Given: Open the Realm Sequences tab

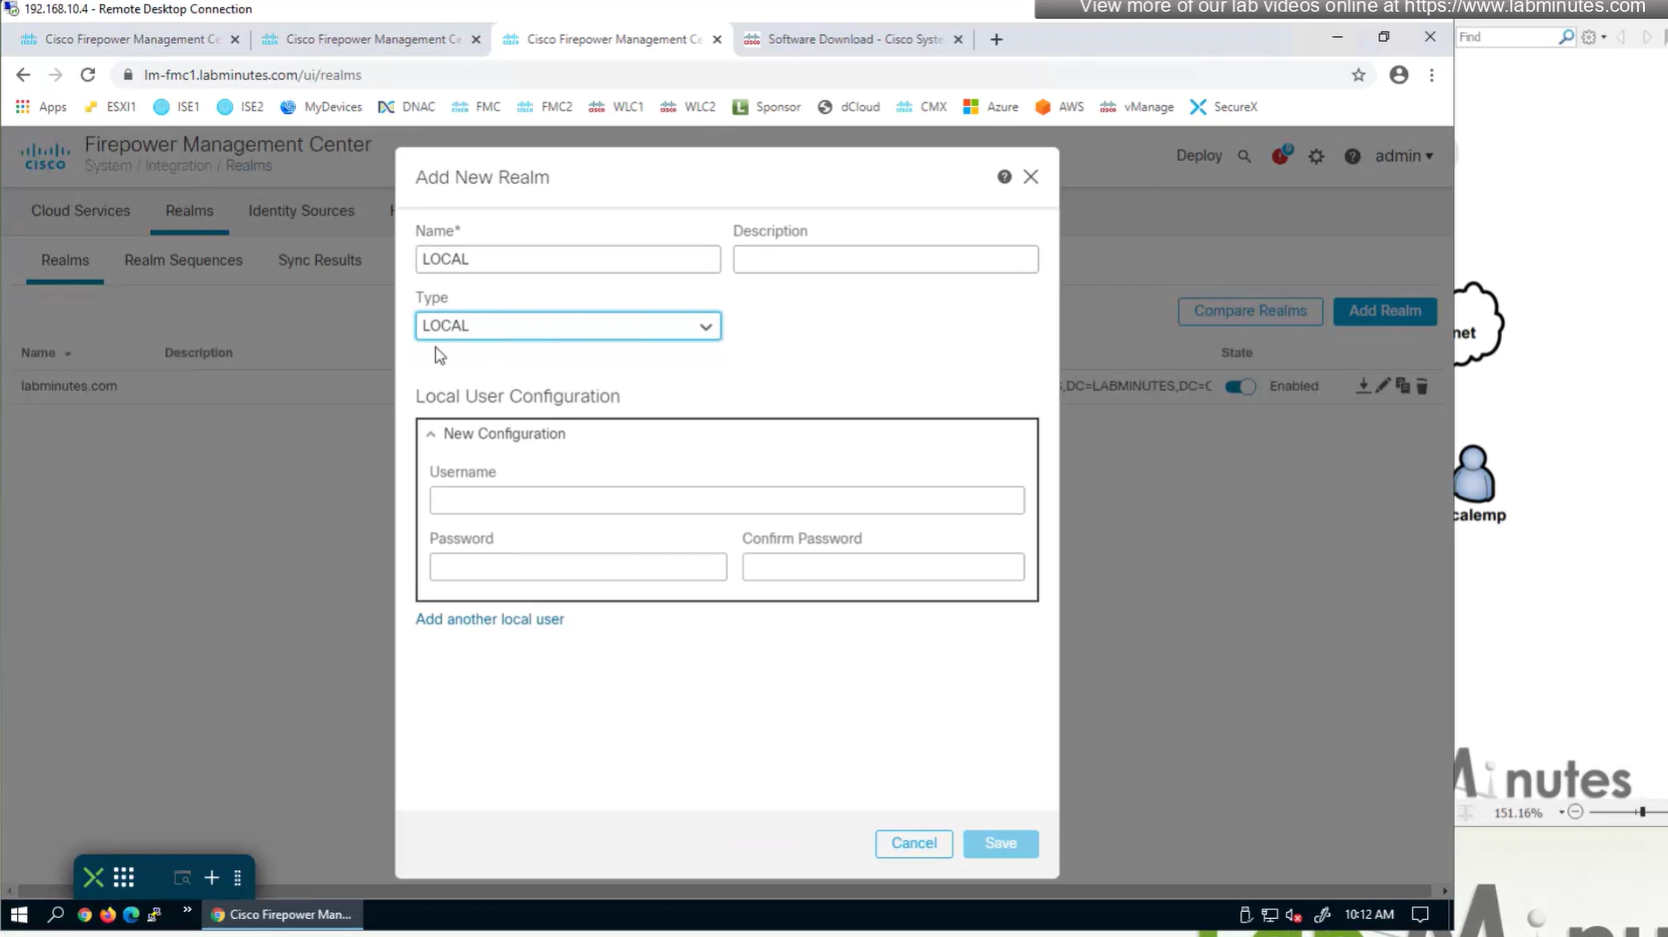Looking at the screenshot, I should click(x=183, y=260).
